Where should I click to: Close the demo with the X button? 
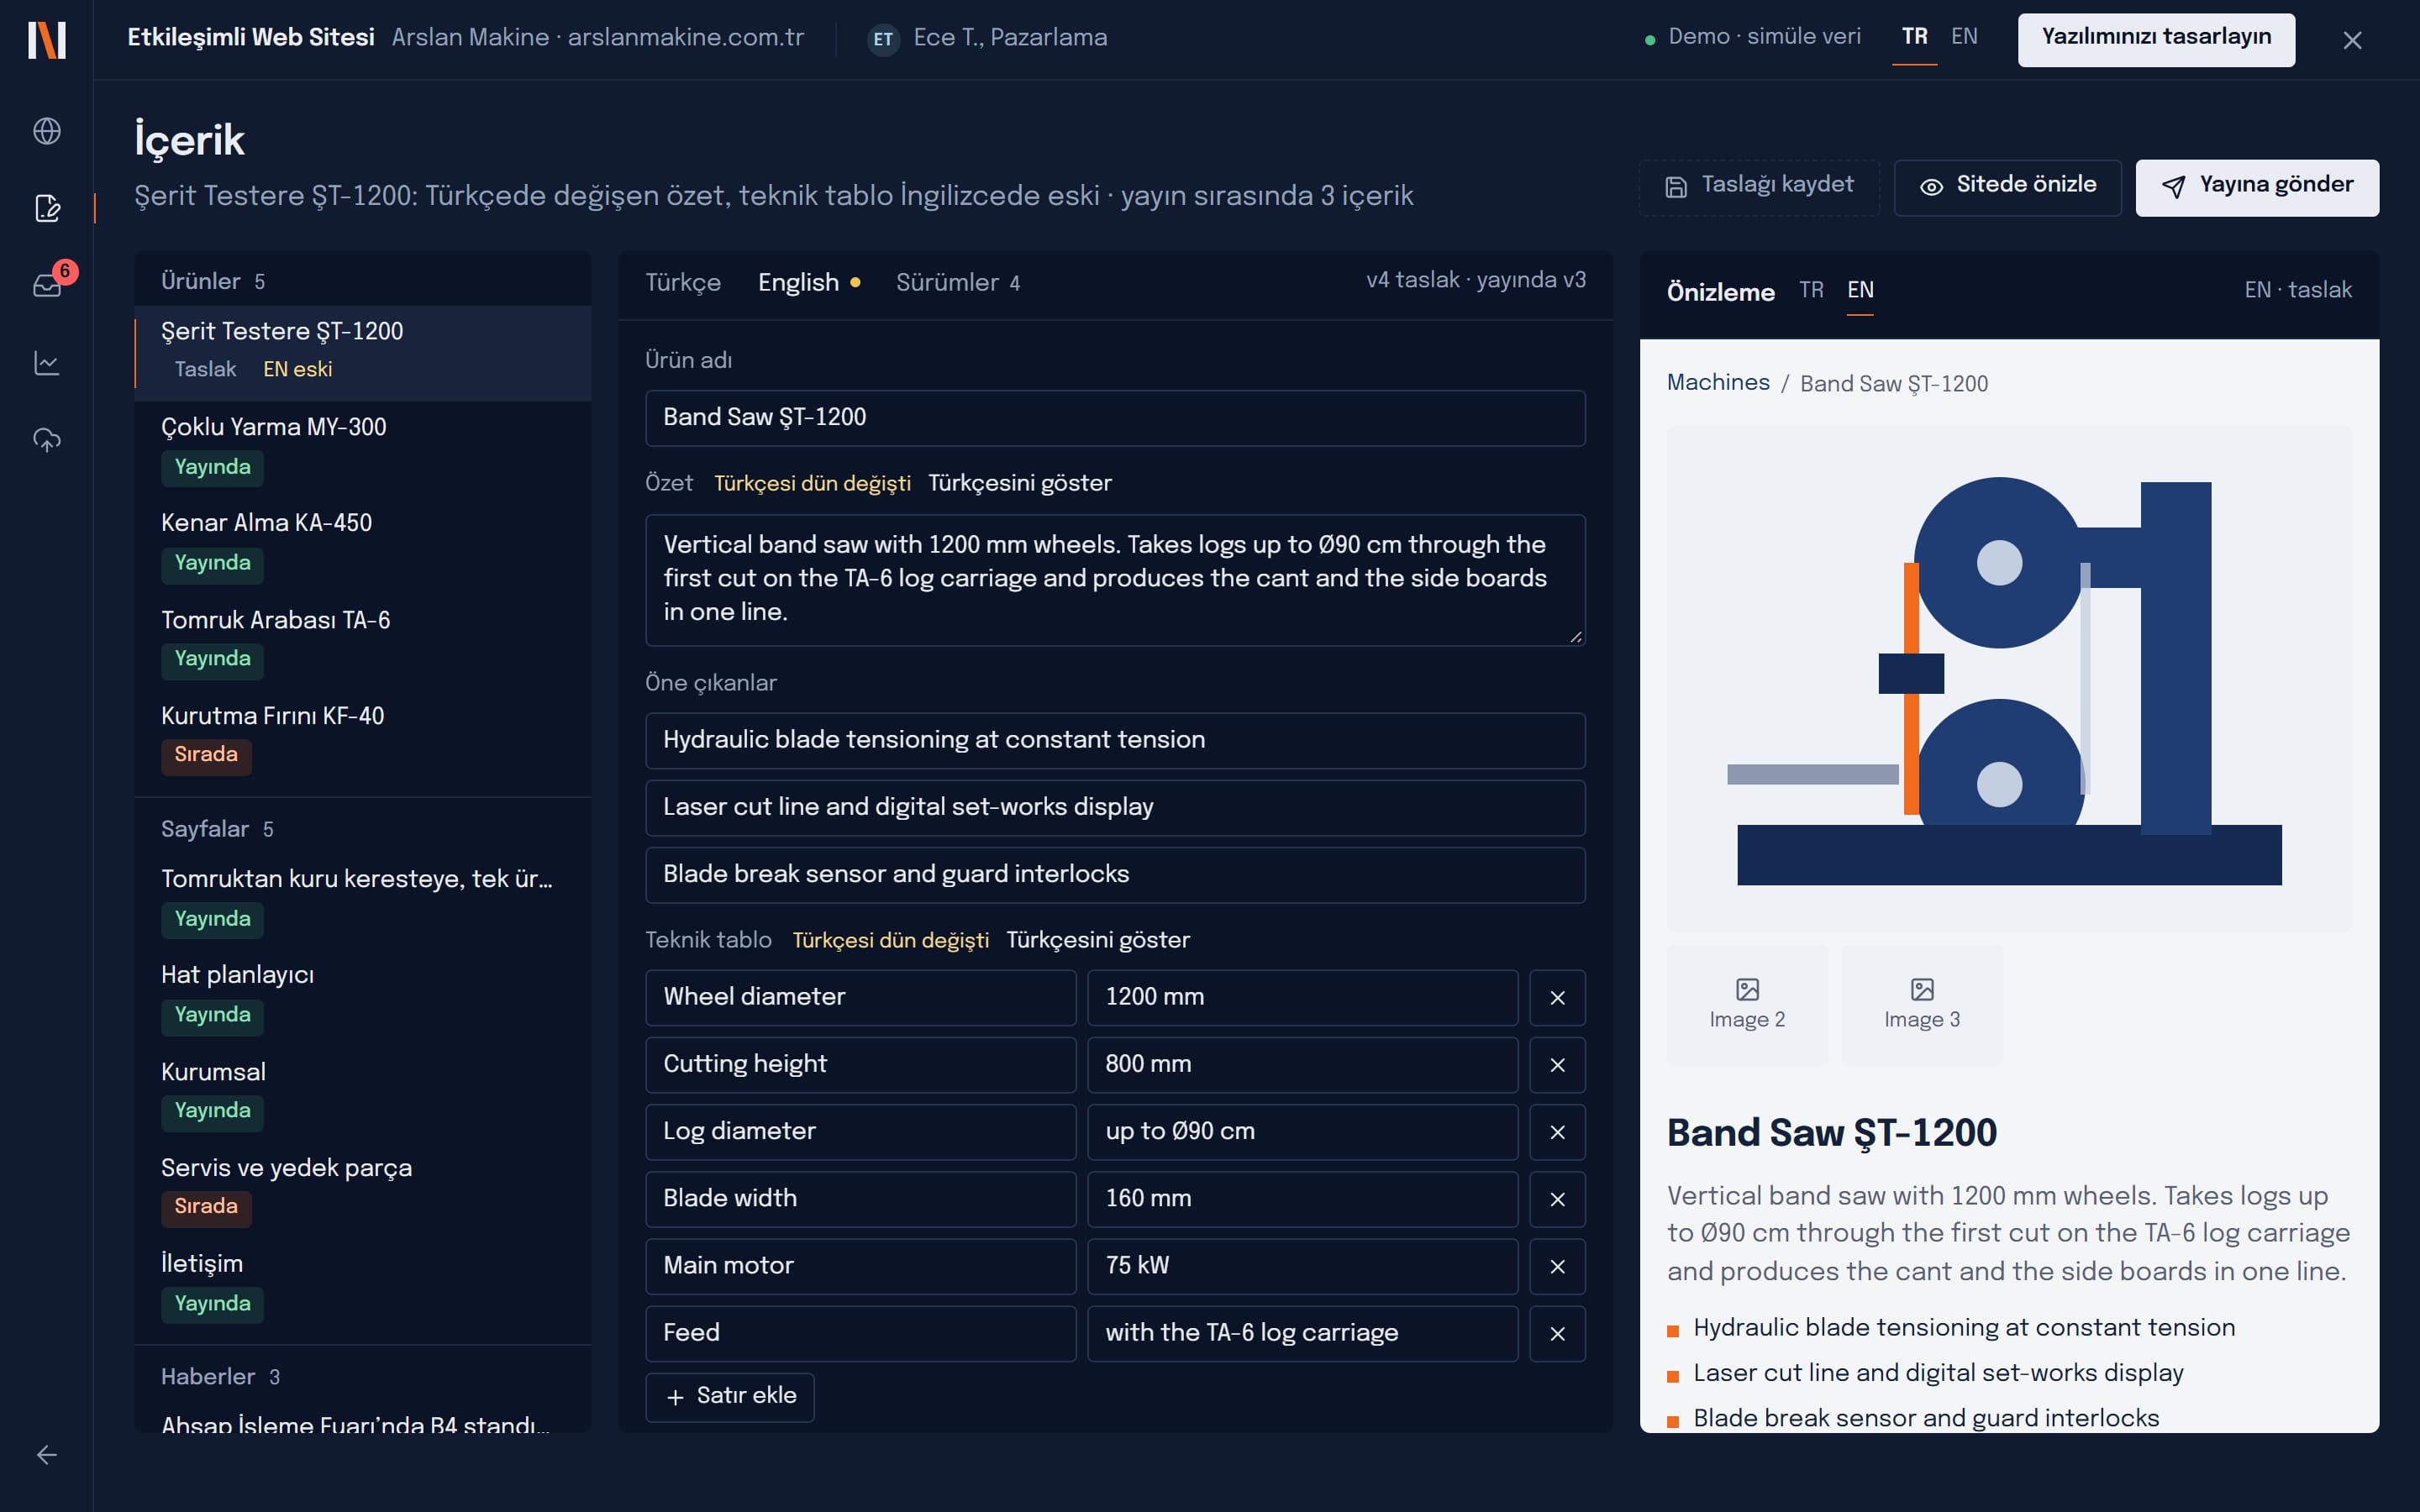[x=2352, y=40]
